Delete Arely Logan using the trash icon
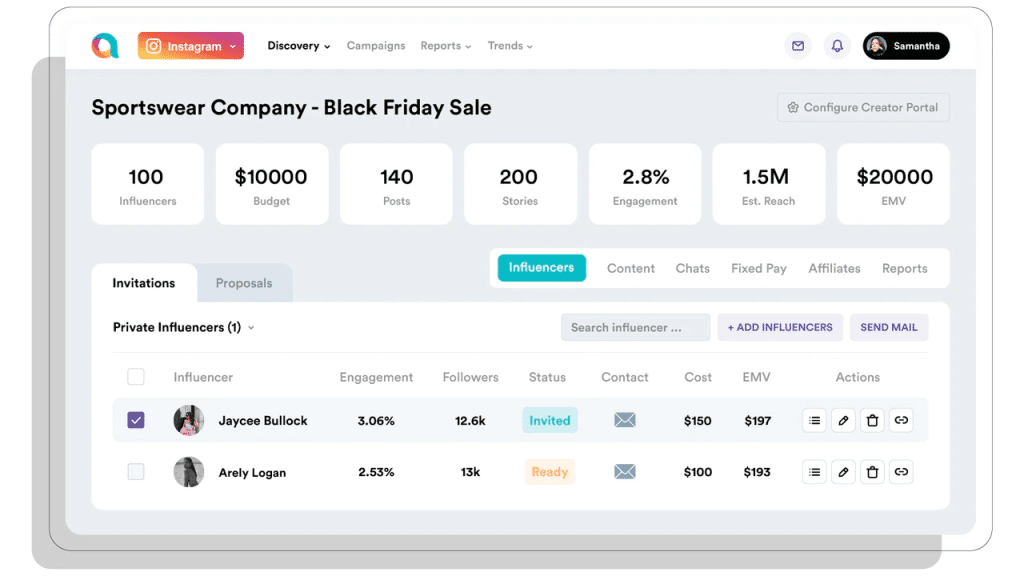The image size is (1024, 576). point(872,472)
